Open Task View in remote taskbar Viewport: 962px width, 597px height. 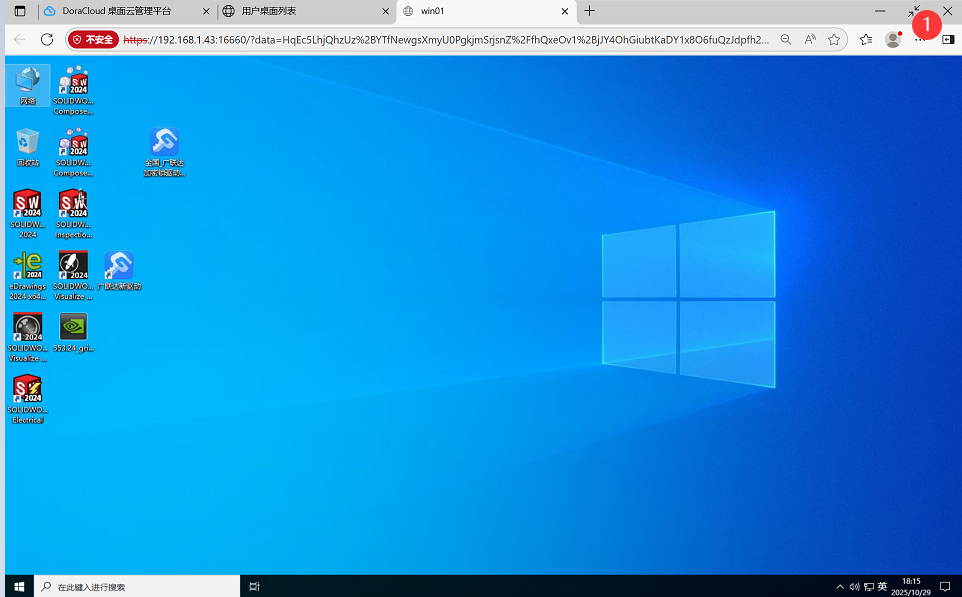point(255,586)
